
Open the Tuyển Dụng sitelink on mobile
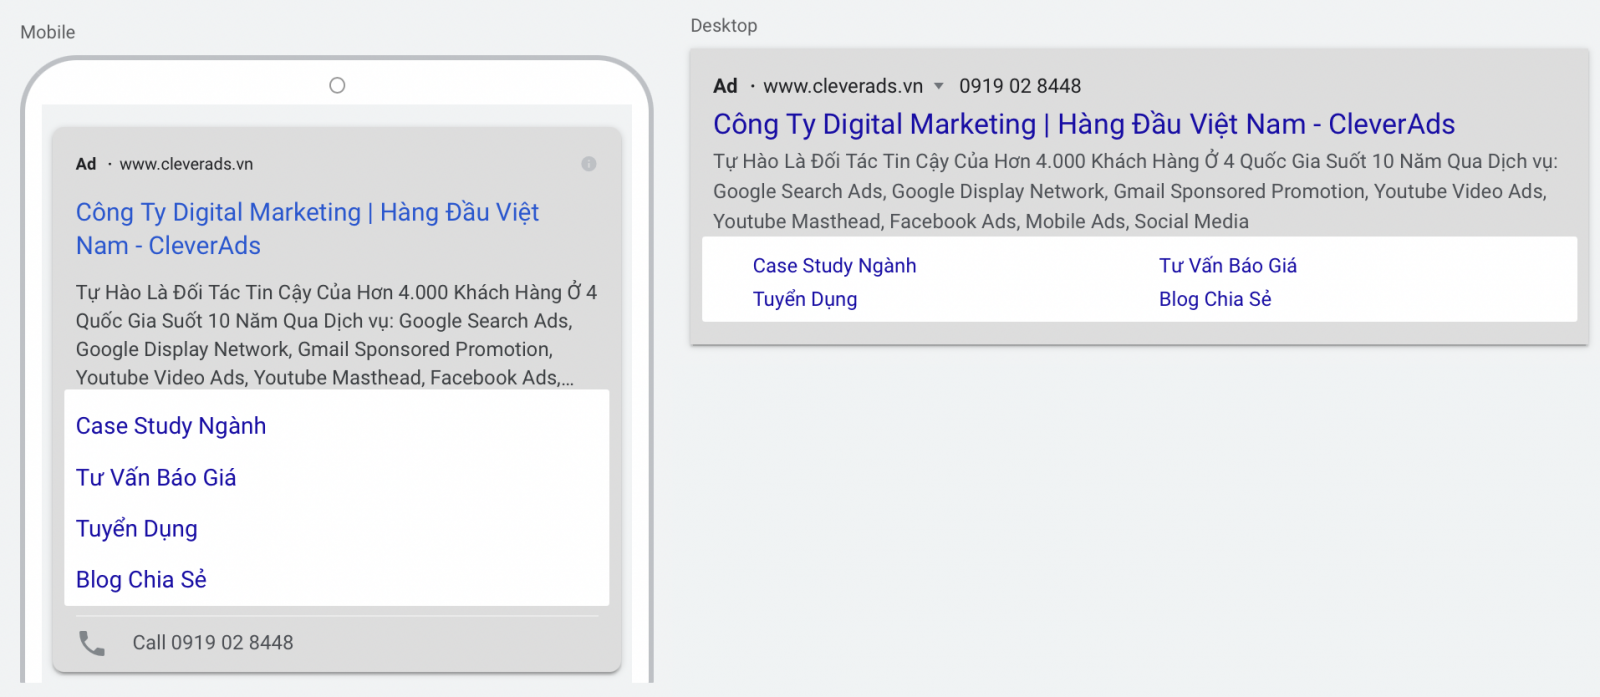point(137,529)
